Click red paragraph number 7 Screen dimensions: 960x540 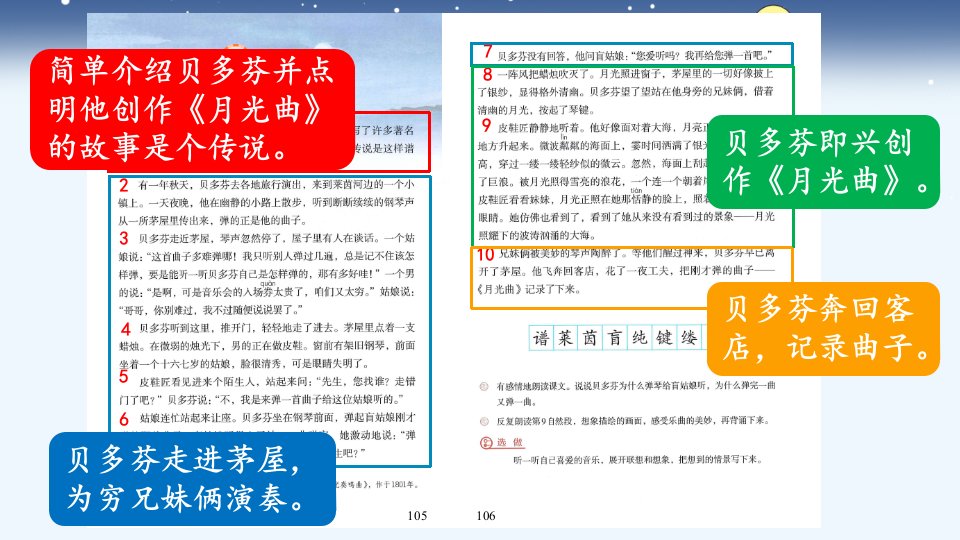487,52
